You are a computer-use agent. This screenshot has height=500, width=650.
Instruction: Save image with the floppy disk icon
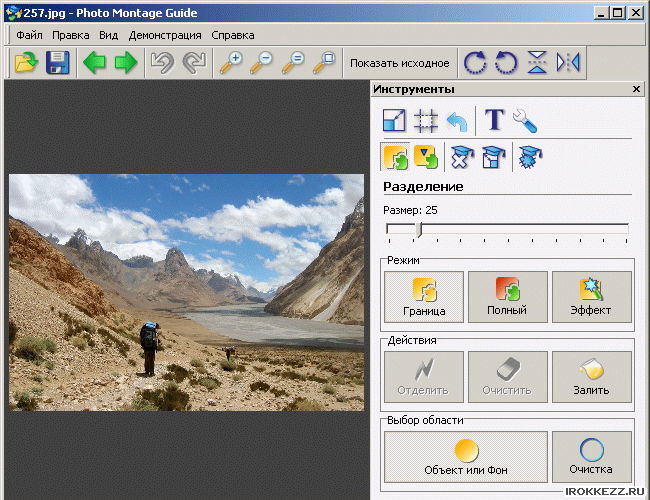57,63
